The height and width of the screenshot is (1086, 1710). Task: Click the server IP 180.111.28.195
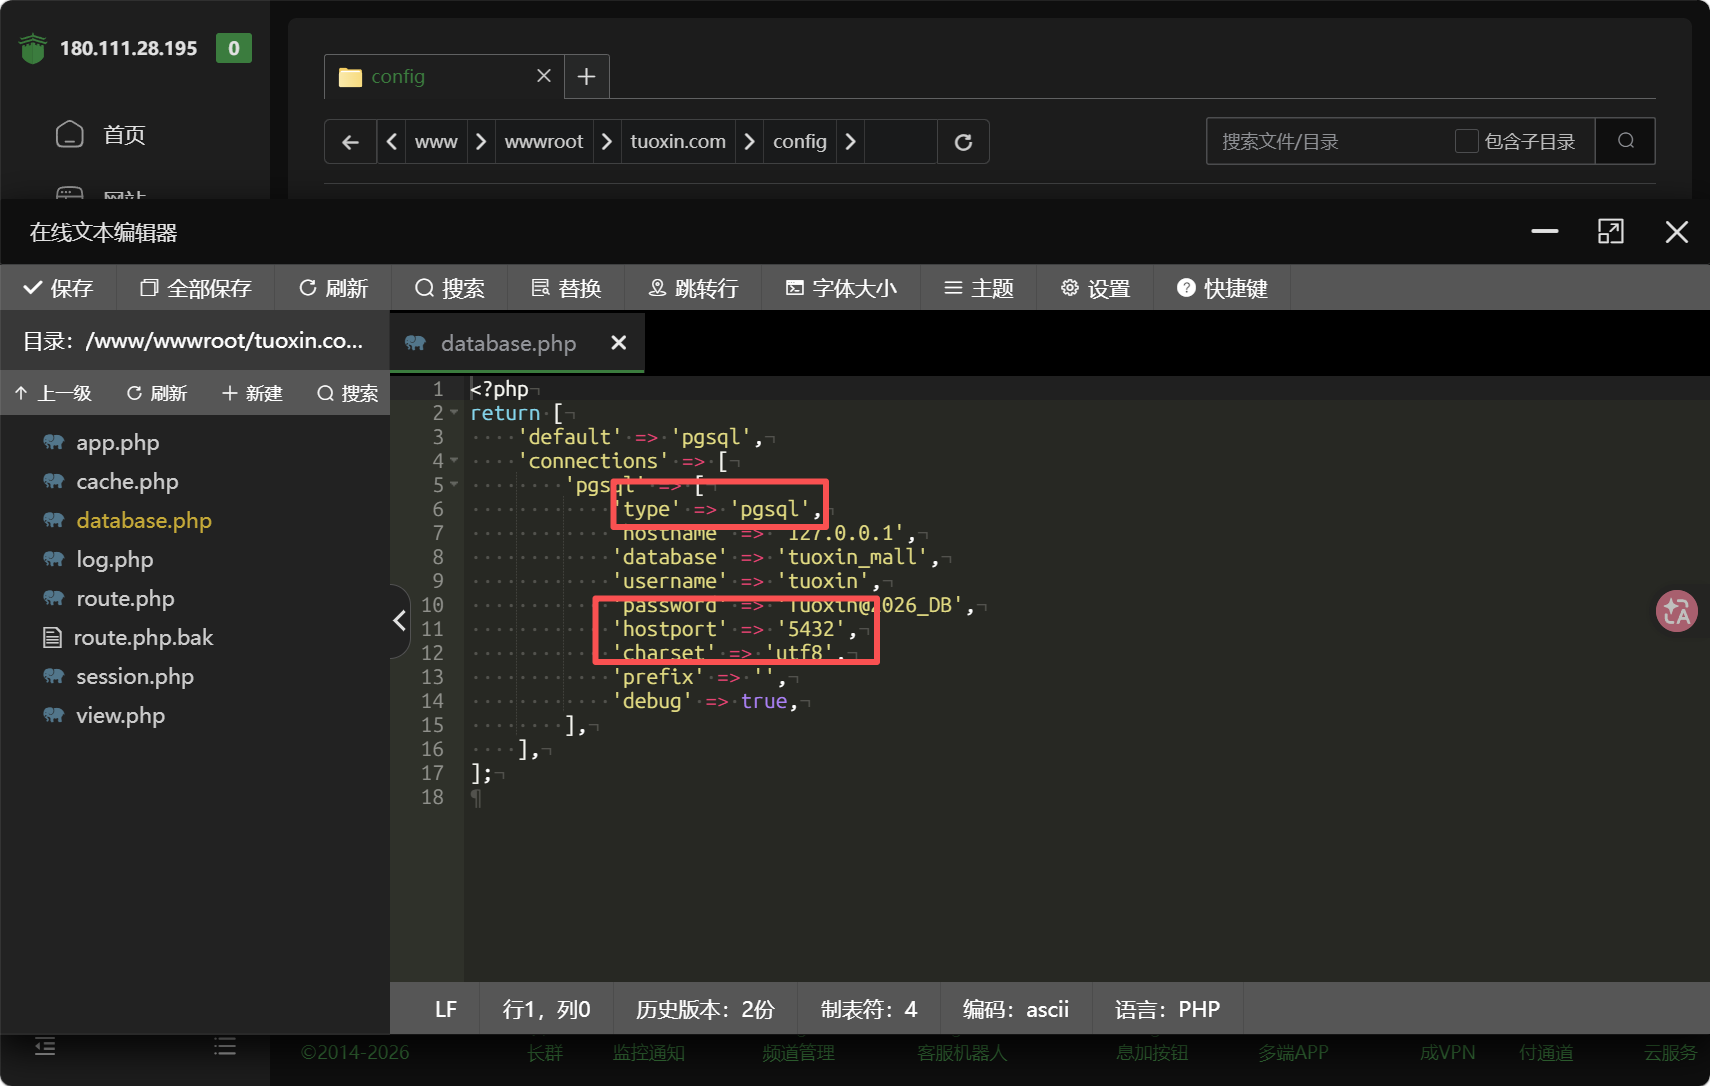click(x=129, y=48)
